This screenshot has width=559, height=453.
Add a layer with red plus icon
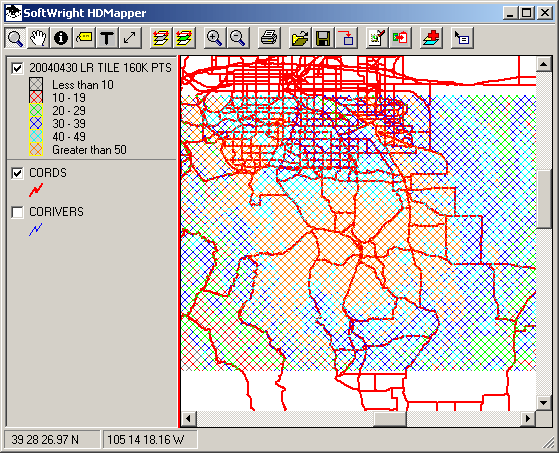coord(431,38)
